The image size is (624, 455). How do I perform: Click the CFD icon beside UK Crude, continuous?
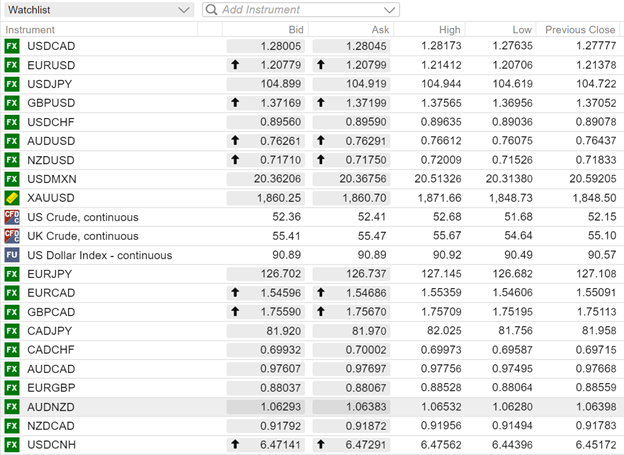click(12, 236)
